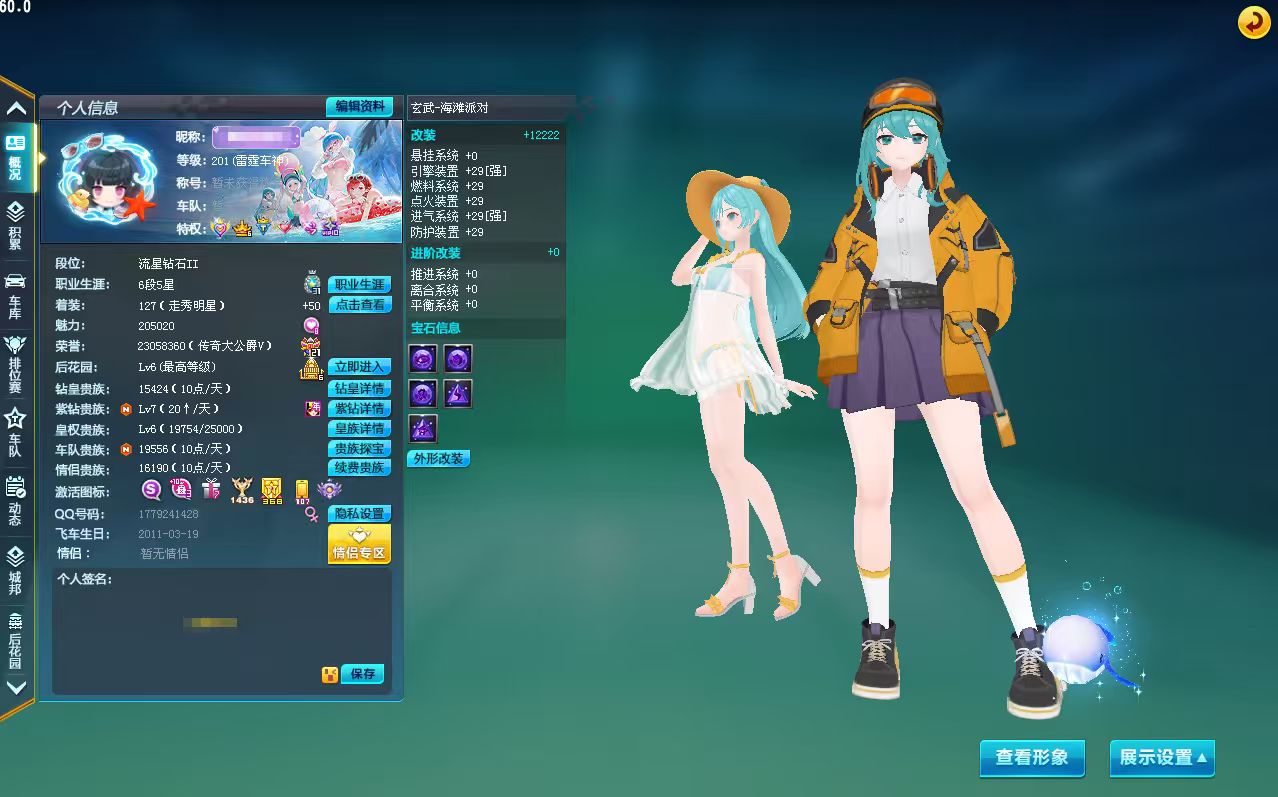Click the winged heart privilege icon

(x=221, y=228)
